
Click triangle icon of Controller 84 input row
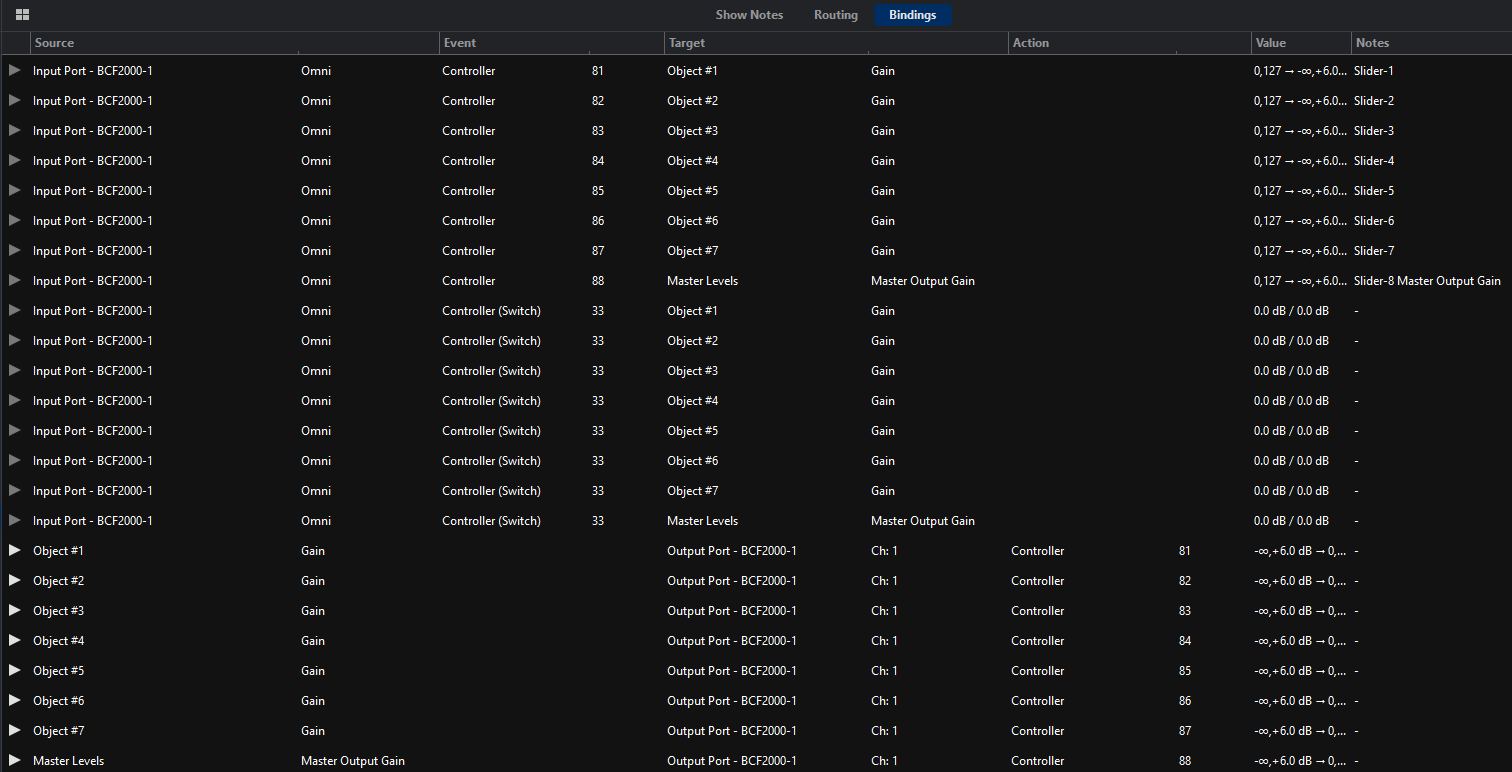click(14, 161)
